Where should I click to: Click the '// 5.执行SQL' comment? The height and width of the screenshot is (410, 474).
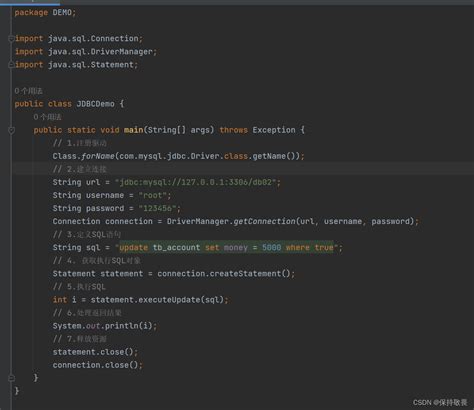coord(79,287)
